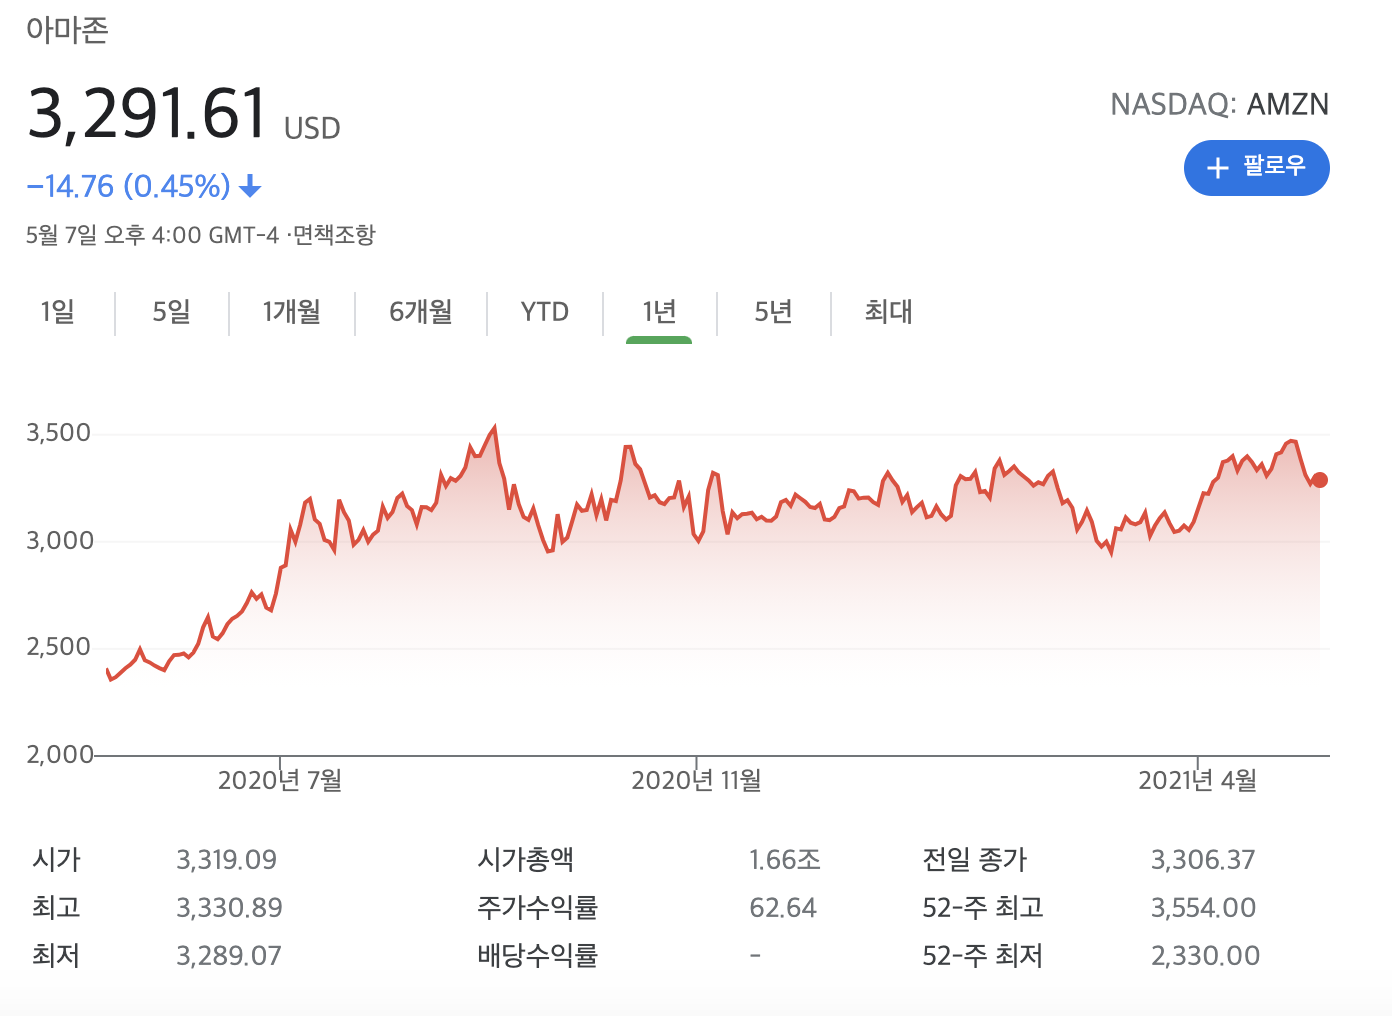Switch chart to 6개월 range
The image size is (1392, 1016).
tap(421, 312)
